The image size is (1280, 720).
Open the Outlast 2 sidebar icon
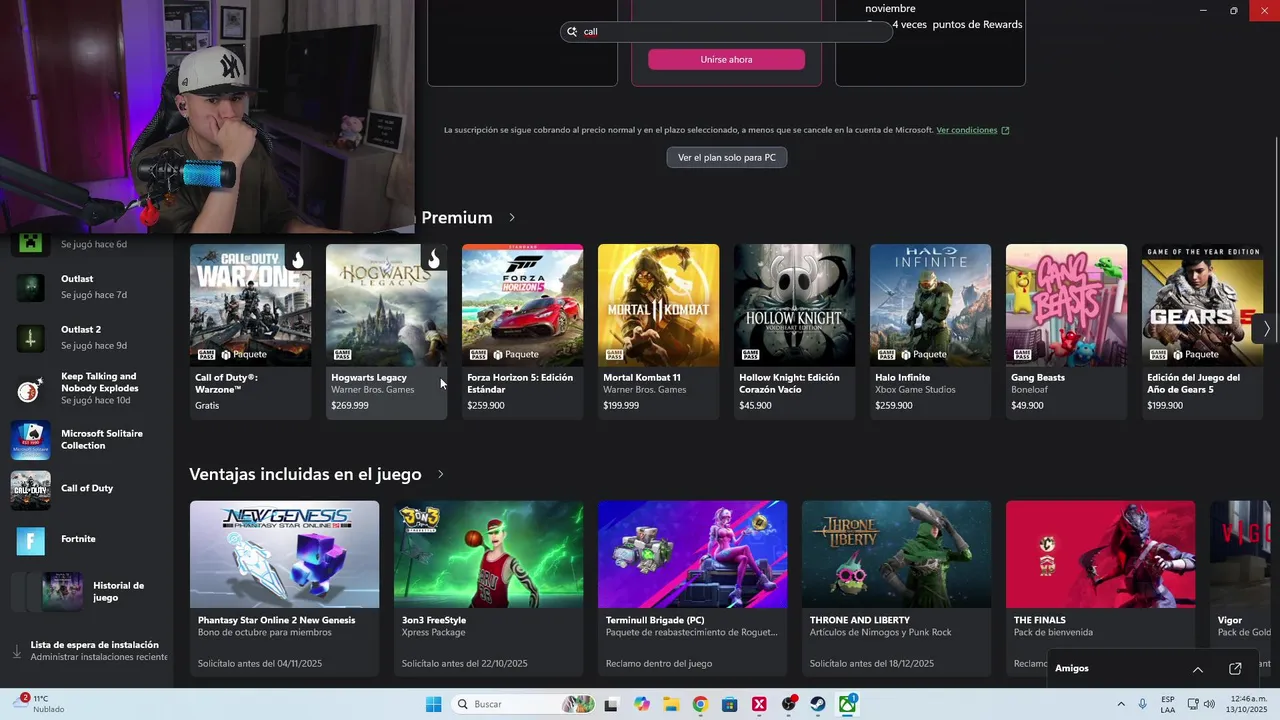click(x=30, y=338)
